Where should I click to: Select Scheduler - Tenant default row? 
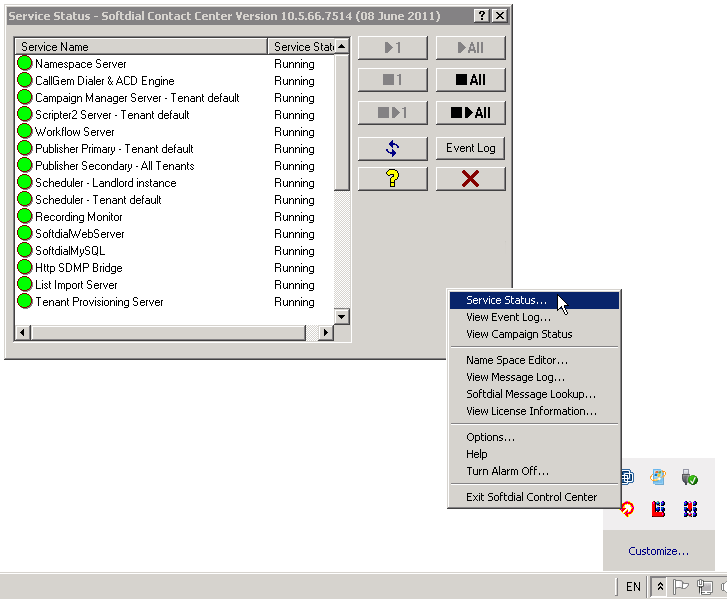tap(175, 200)
